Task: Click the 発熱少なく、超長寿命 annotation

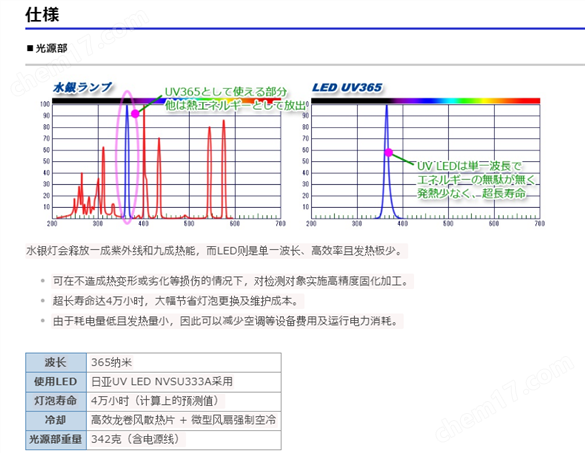Action: pyautogui.click(x=472, y=193)
